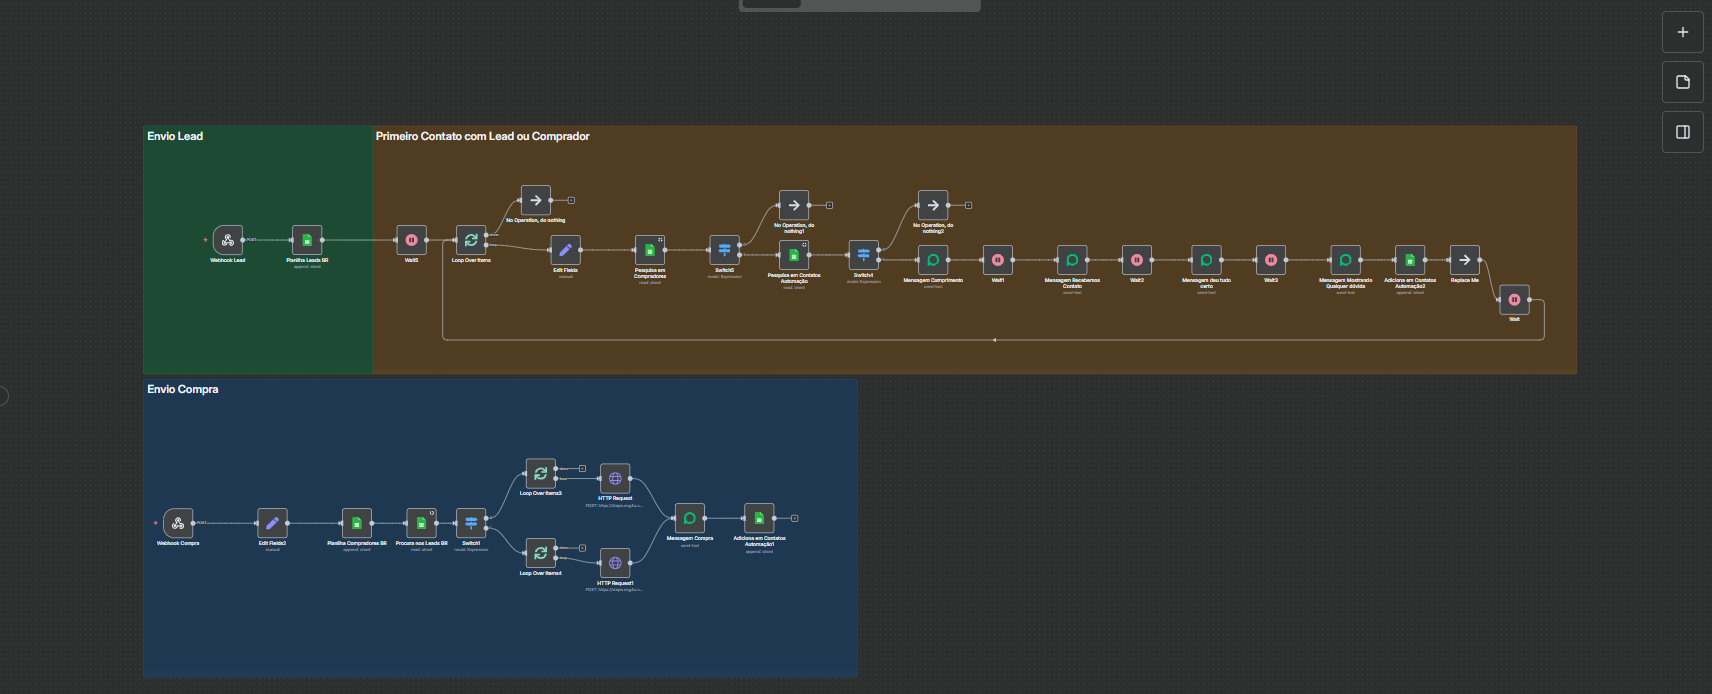
Task: Toggle the side panel button
Action: pyautogui.click(x=1682, y=132)
